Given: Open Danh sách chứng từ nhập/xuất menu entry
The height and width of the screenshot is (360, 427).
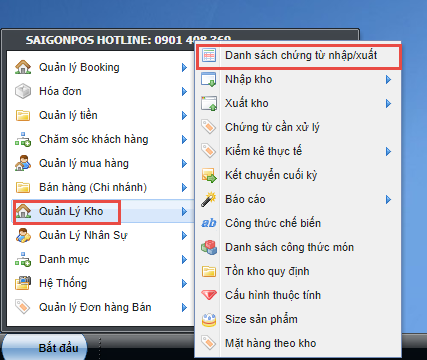Looking at the screenshot, I should [x=298, y=56].
